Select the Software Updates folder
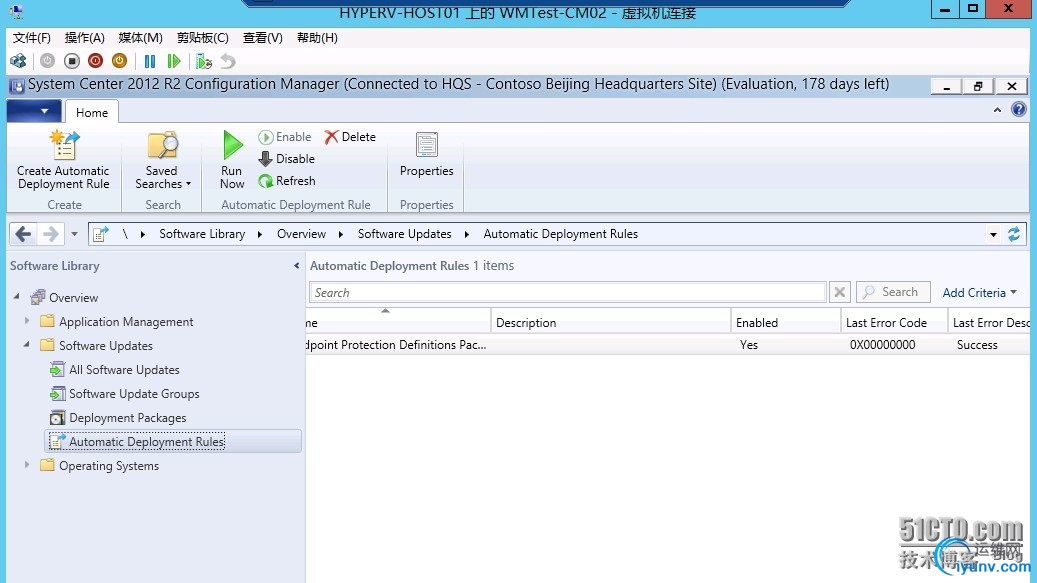Image resolution: width=1037 pixels, height=583 pixels. (106, 346)
